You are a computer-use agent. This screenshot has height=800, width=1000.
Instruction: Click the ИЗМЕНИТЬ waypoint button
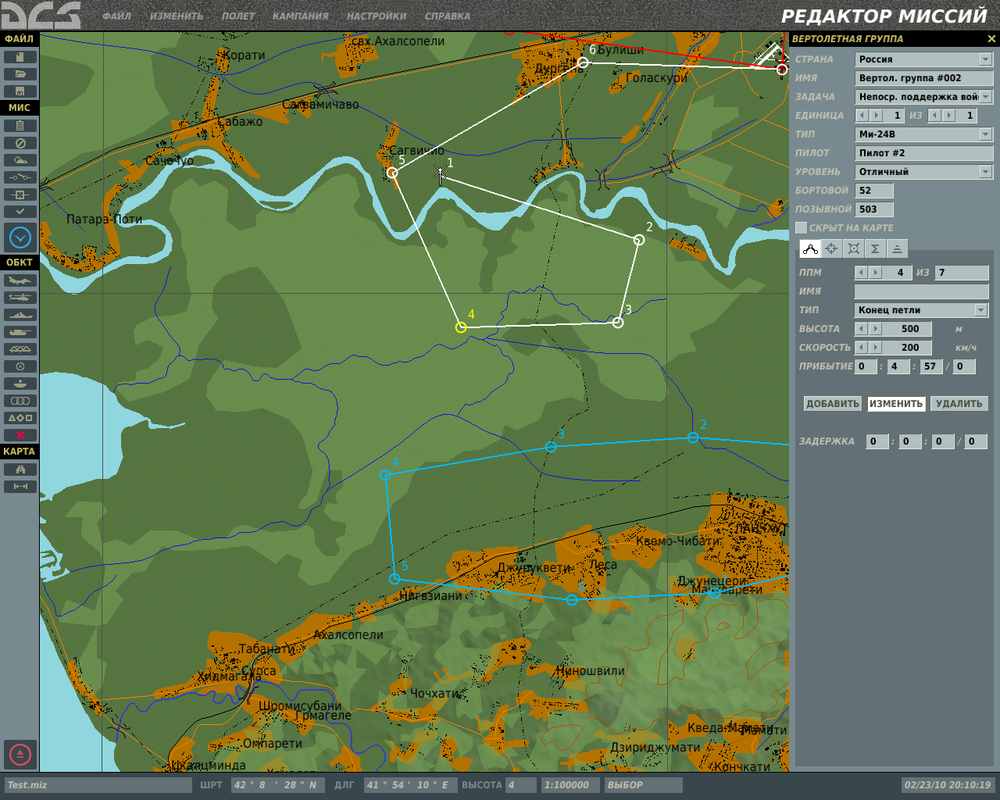896,404
